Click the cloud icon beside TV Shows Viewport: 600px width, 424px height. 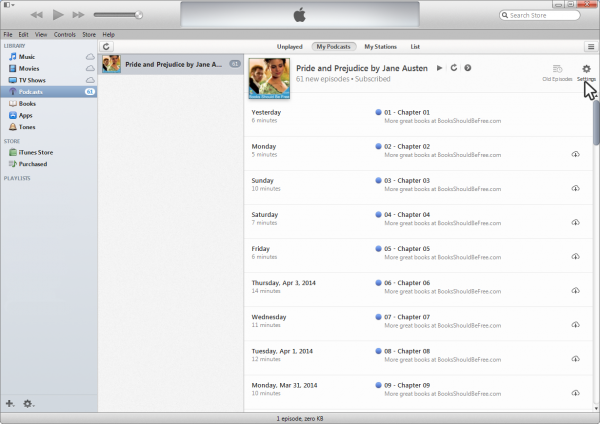click(x=90, y=80)
